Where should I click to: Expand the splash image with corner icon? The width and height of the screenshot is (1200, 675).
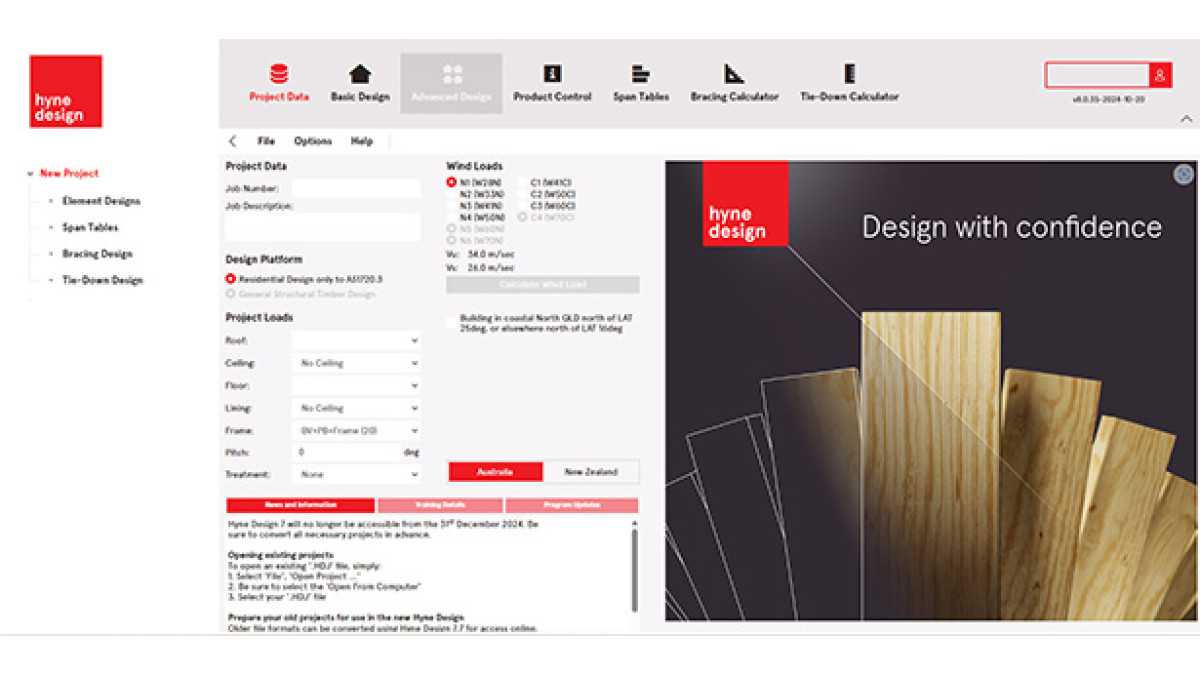pos(1183,174)
